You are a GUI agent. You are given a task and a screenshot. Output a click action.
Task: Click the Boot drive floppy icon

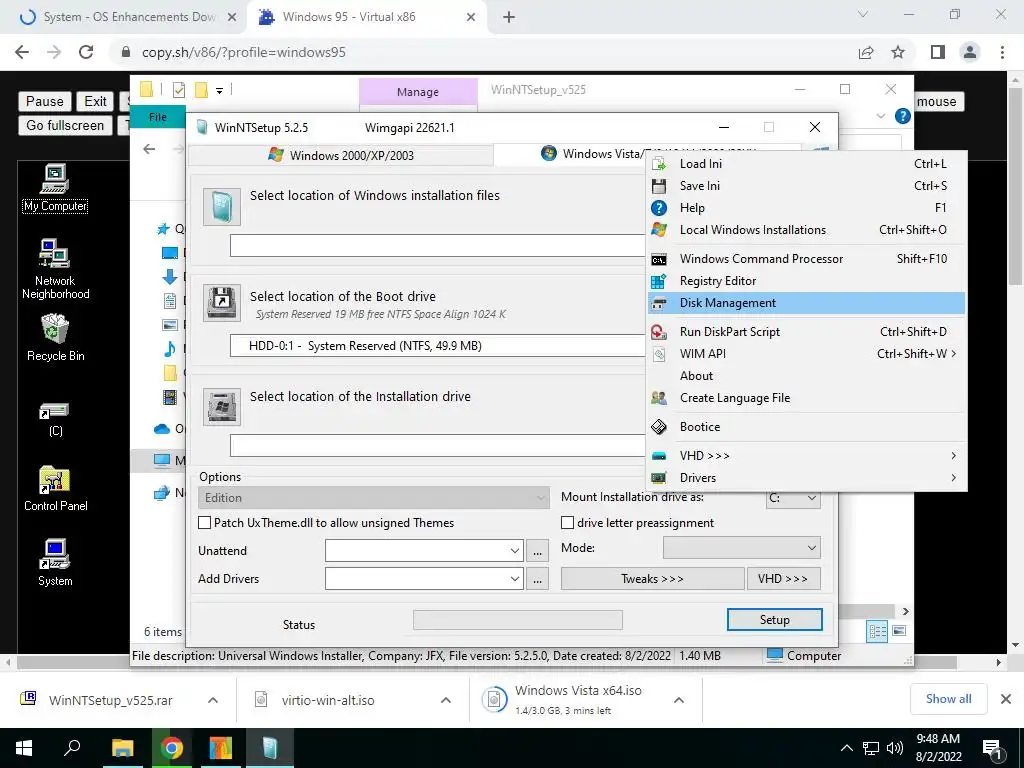point(222,302)
